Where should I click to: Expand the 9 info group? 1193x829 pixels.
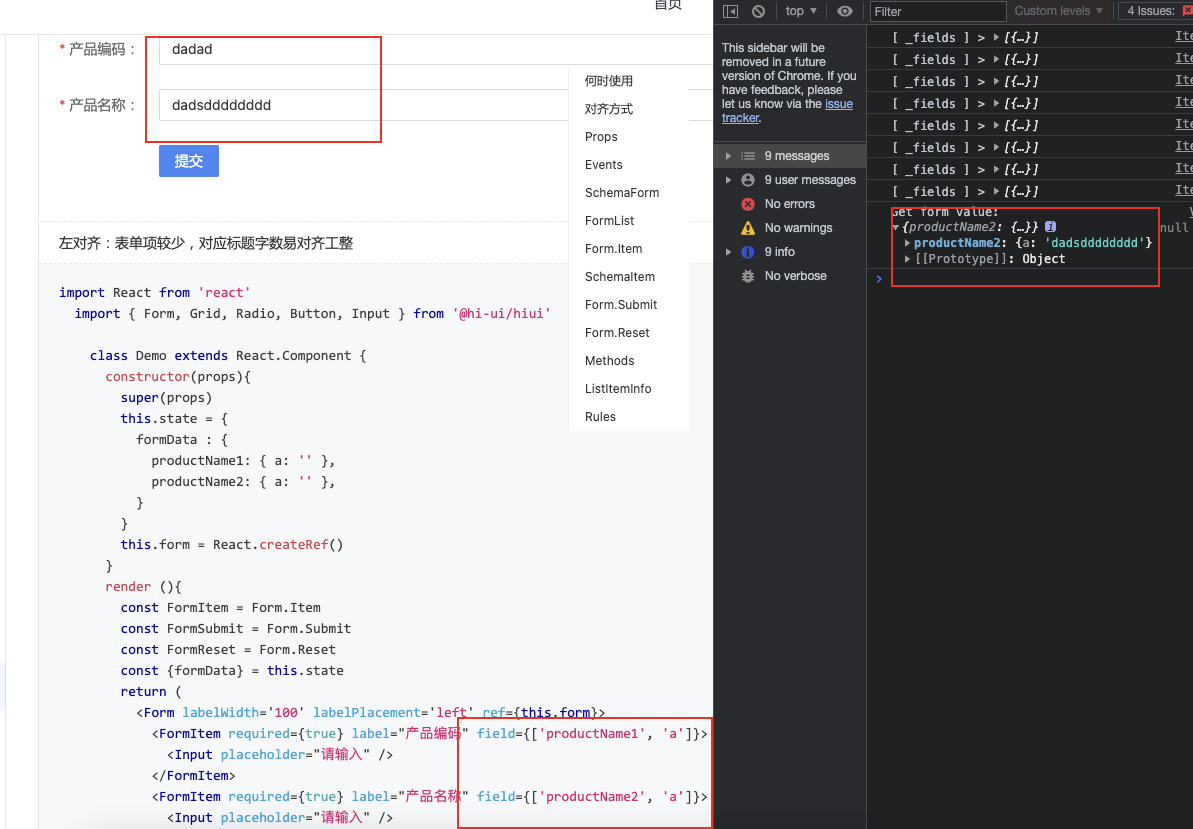tap(728, 251)
